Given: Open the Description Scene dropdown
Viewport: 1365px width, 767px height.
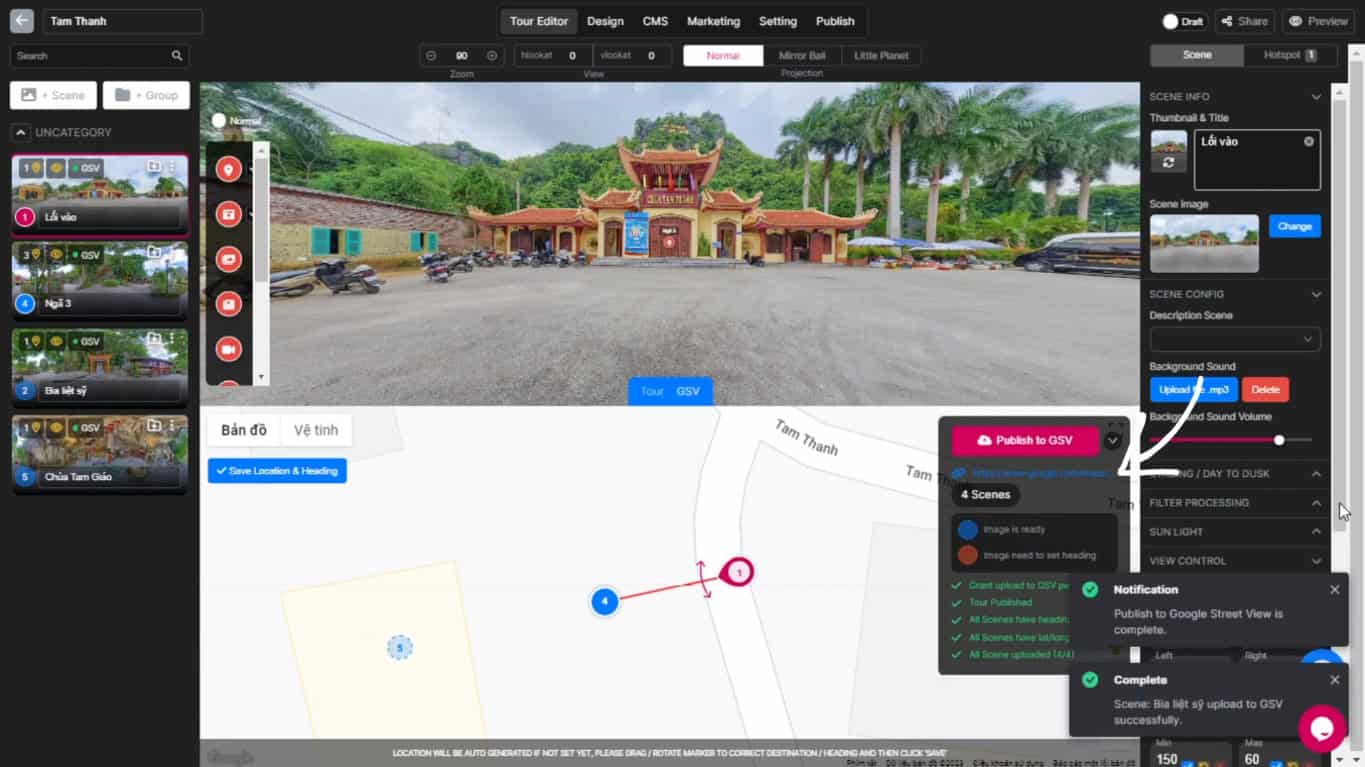Looking at the screenshot, I should tap(1235, 340).
